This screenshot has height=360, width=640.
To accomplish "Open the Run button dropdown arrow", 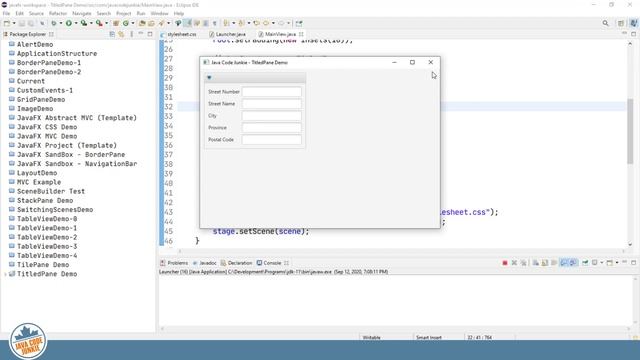I will click(x=76, y=23).
